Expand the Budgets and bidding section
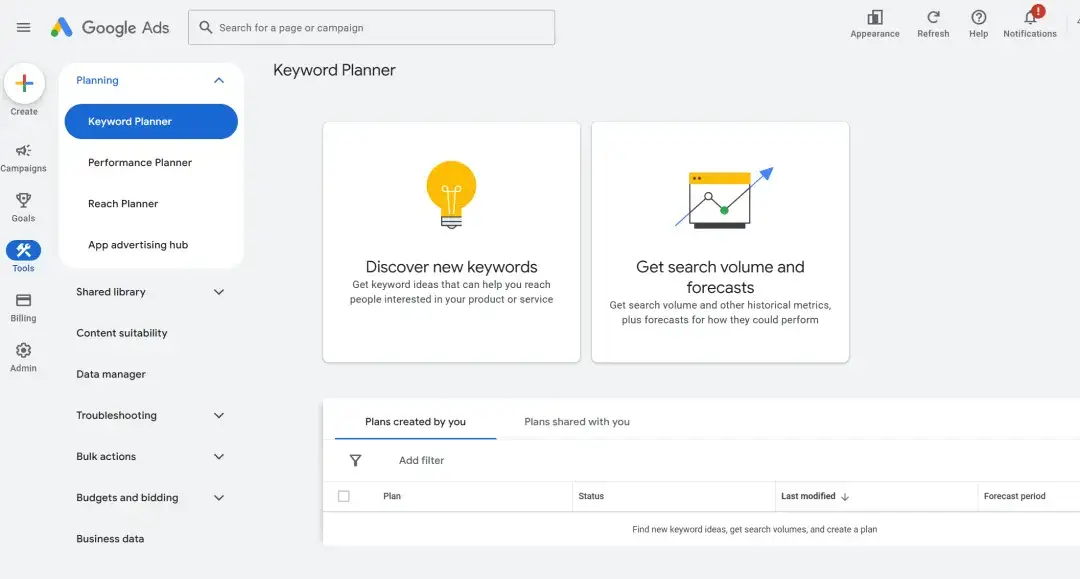Viewport: 1080px width, 579px height. [219, 498]
